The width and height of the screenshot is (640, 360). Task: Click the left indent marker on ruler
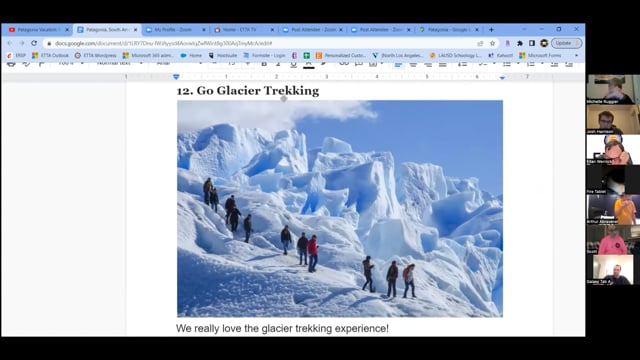pyautogui.click(x=176, y=77)
